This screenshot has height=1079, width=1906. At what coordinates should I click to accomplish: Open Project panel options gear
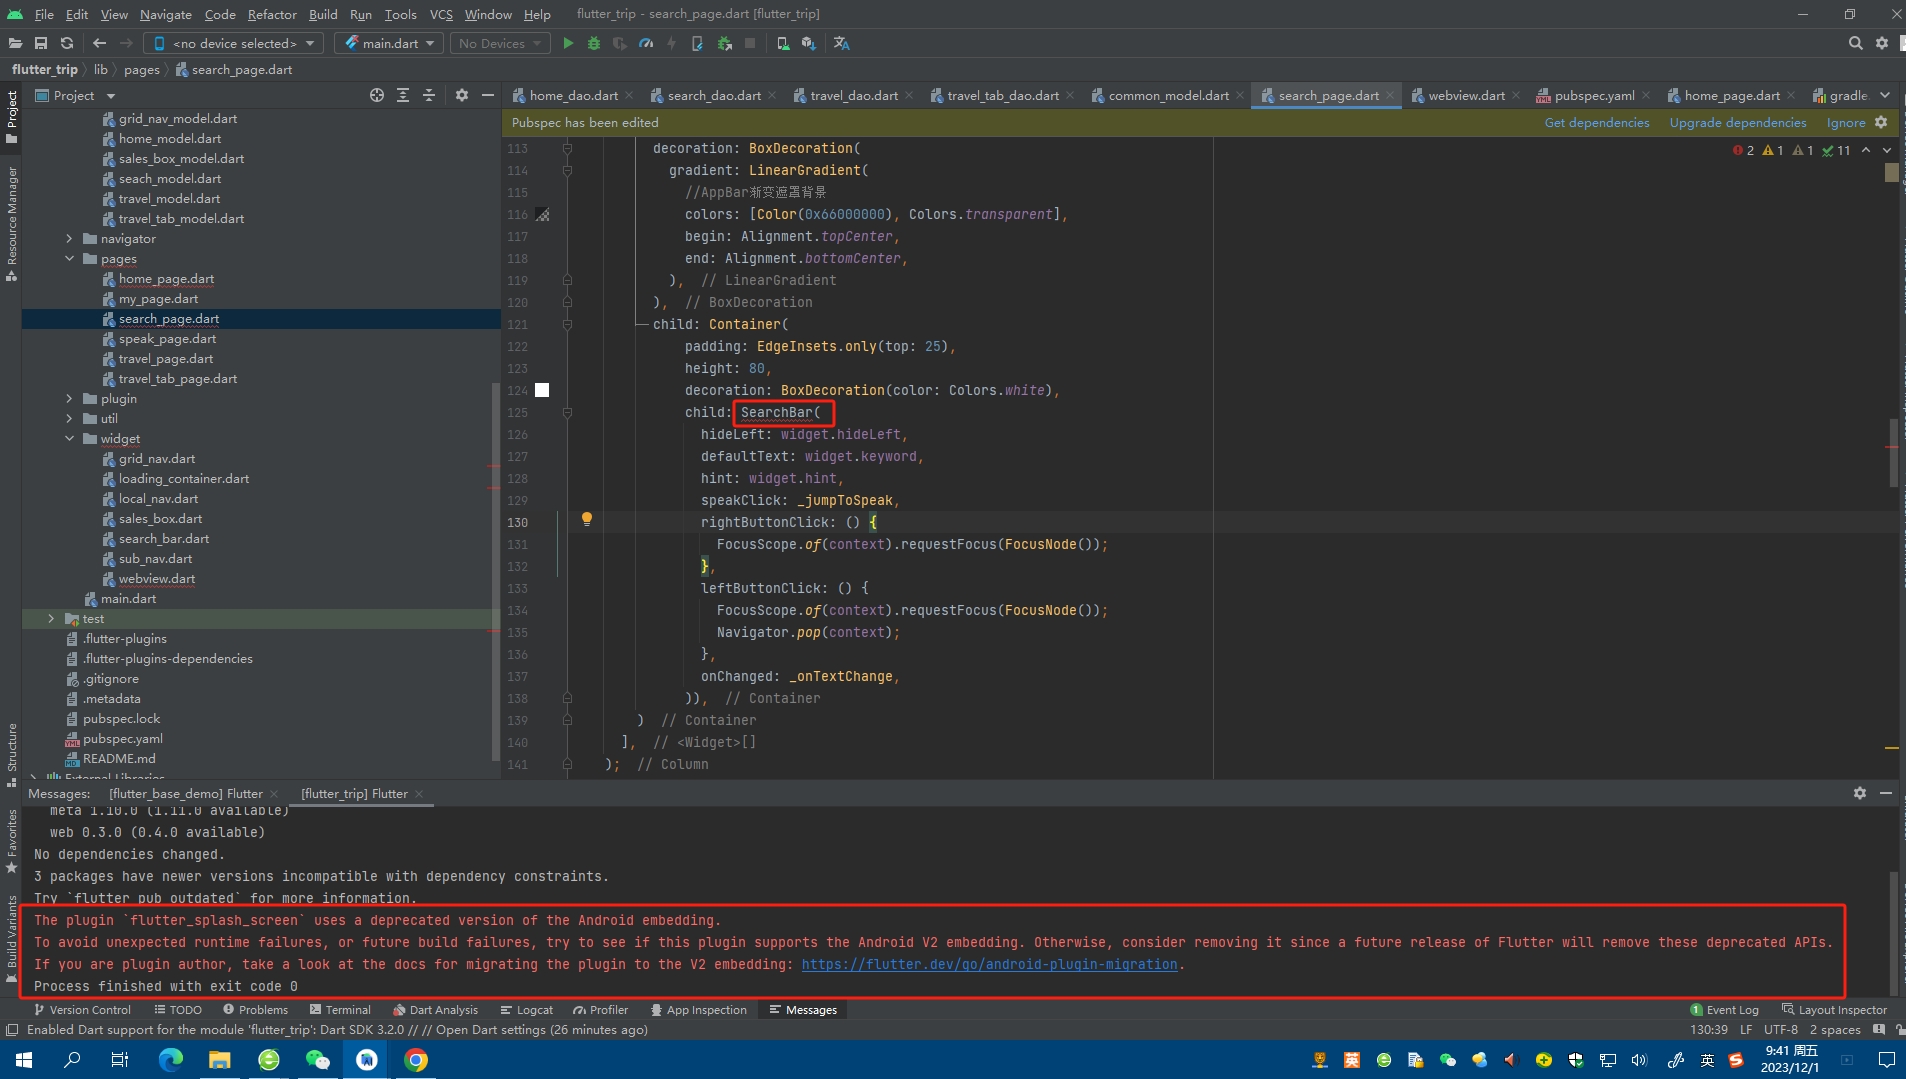click(462, 95)
